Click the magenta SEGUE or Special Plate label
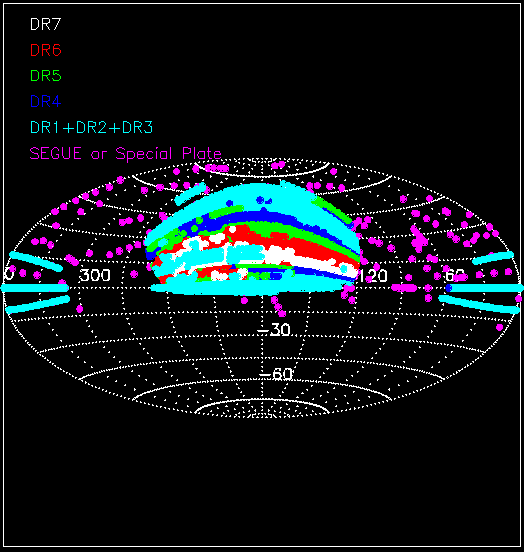 (125, 153)
